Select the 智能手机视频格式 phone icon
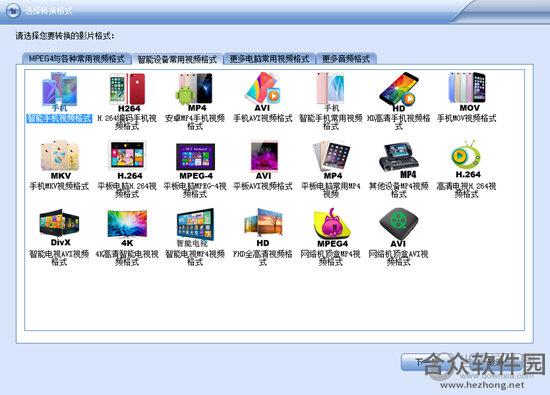 (x=59, y=92)
